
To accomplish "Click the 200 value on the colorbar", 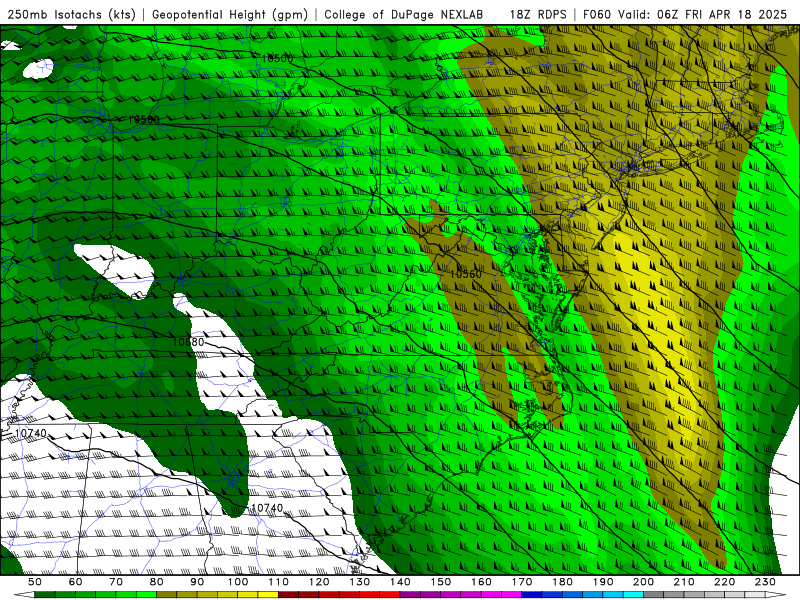I will [x=643, y=582].
